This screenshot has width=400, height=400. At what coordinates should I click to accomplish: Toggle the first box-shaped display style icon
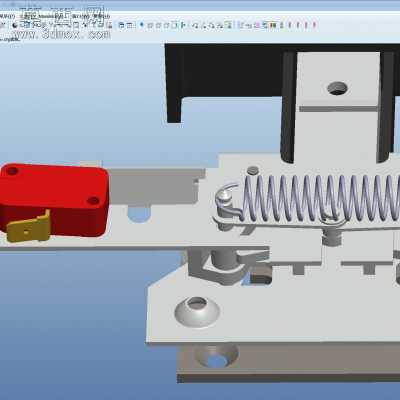(x=150, y=25)
